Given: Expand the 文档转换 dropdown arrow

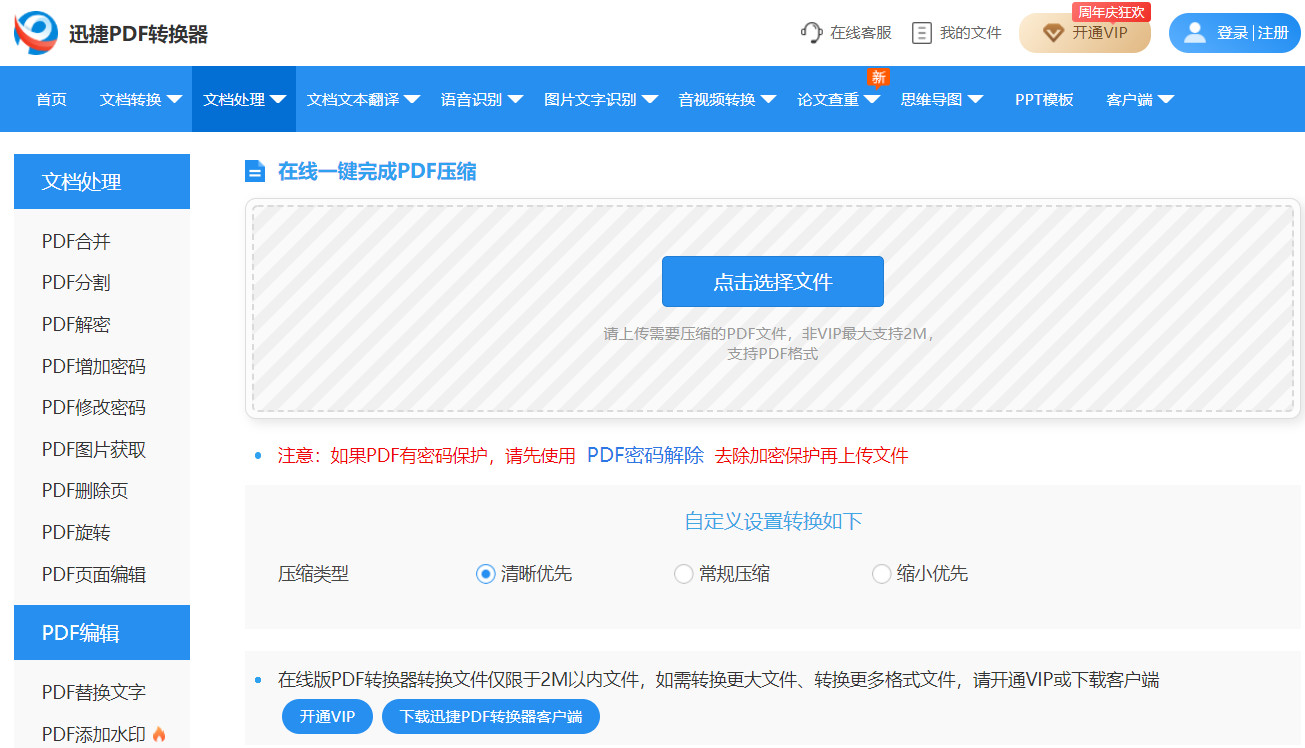Looking at the screenshot, I should pos(174,100).
